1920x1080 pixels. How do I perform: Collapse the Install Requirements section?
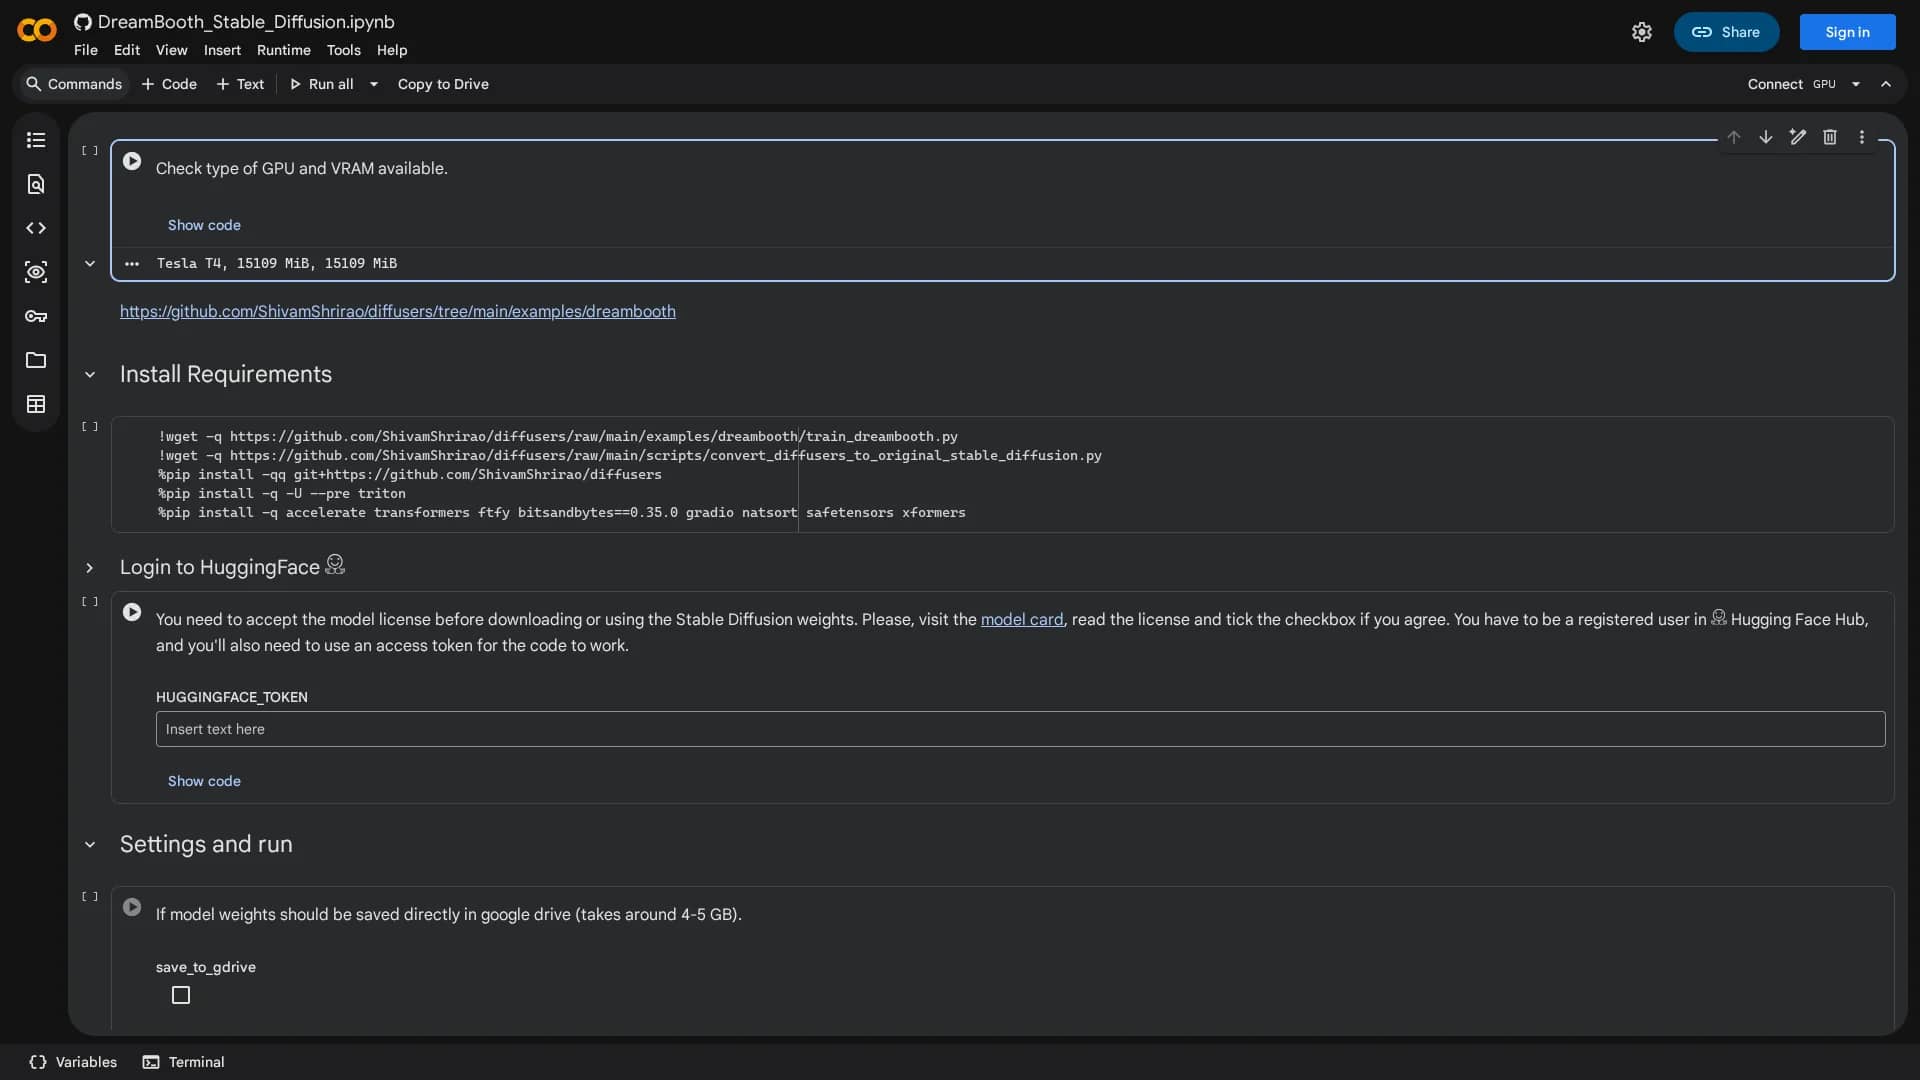pos(90,374)
